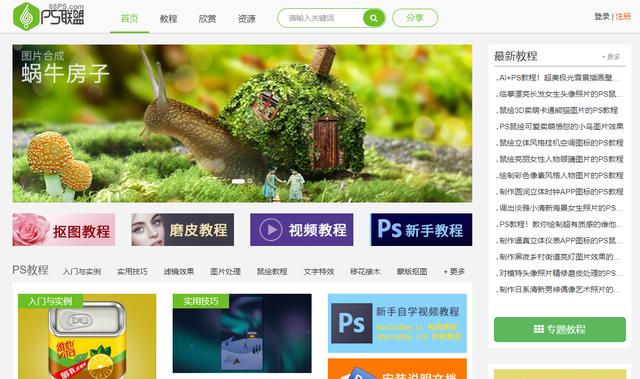Open the 首页 navigation tab
The width and height of the screenshot is (640, 379).
tap(129, 18)
